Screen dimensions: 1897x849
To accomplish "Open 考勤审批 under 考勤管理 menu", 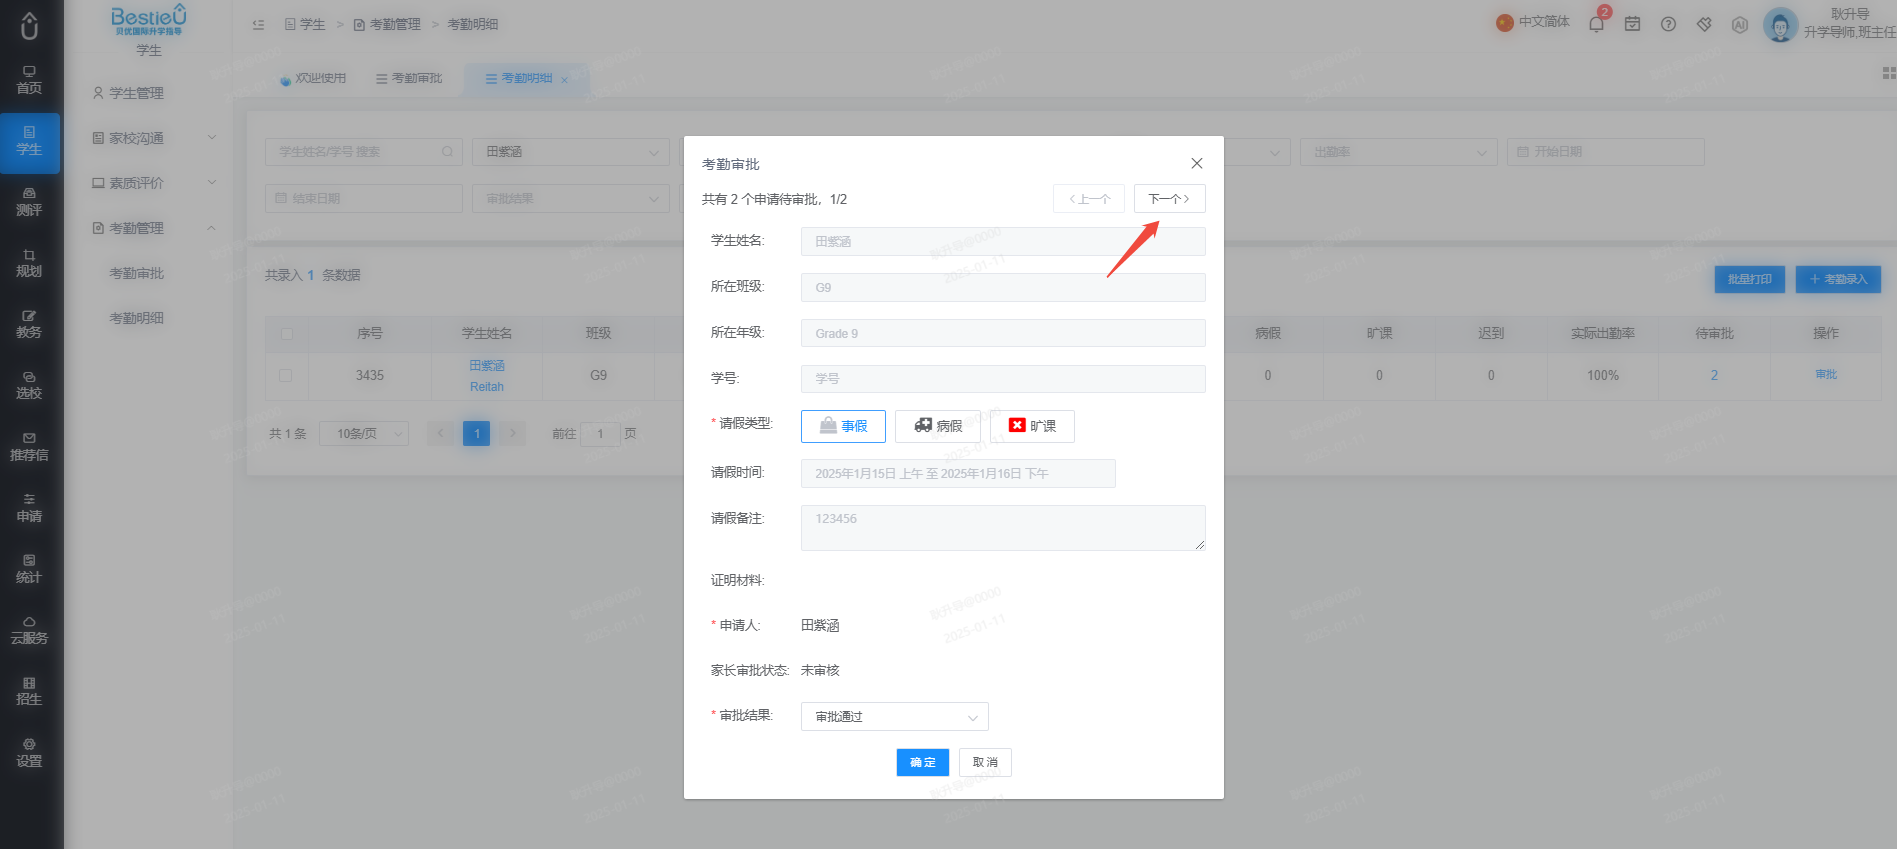I will [136, 273].
